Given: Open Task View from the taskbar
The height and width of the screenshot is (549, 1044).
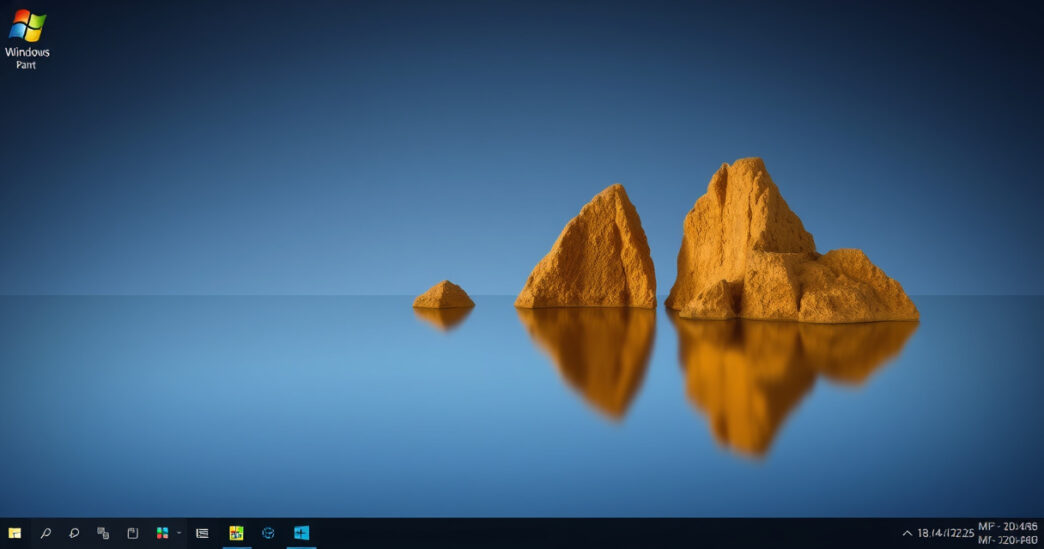Looking at the screenshot, I should (103, 533).
